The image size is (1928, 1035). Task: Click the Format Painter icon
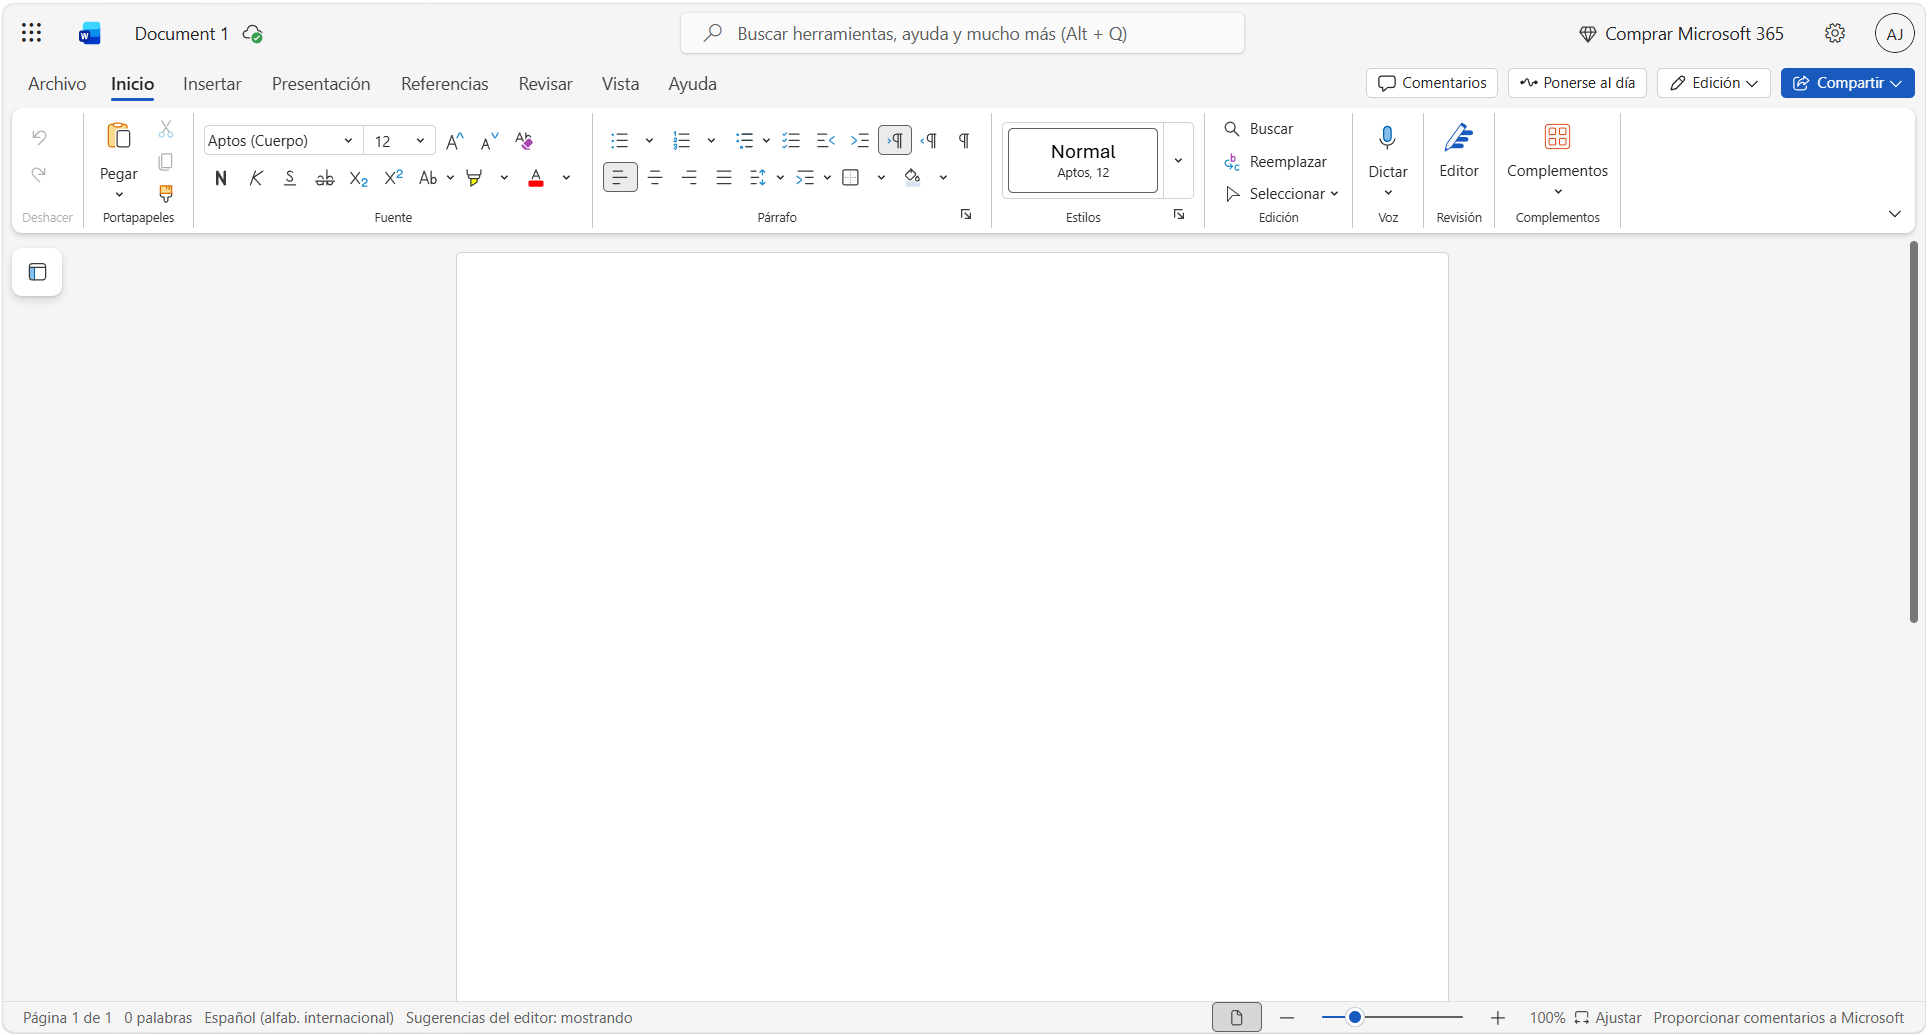coord(166,193)
